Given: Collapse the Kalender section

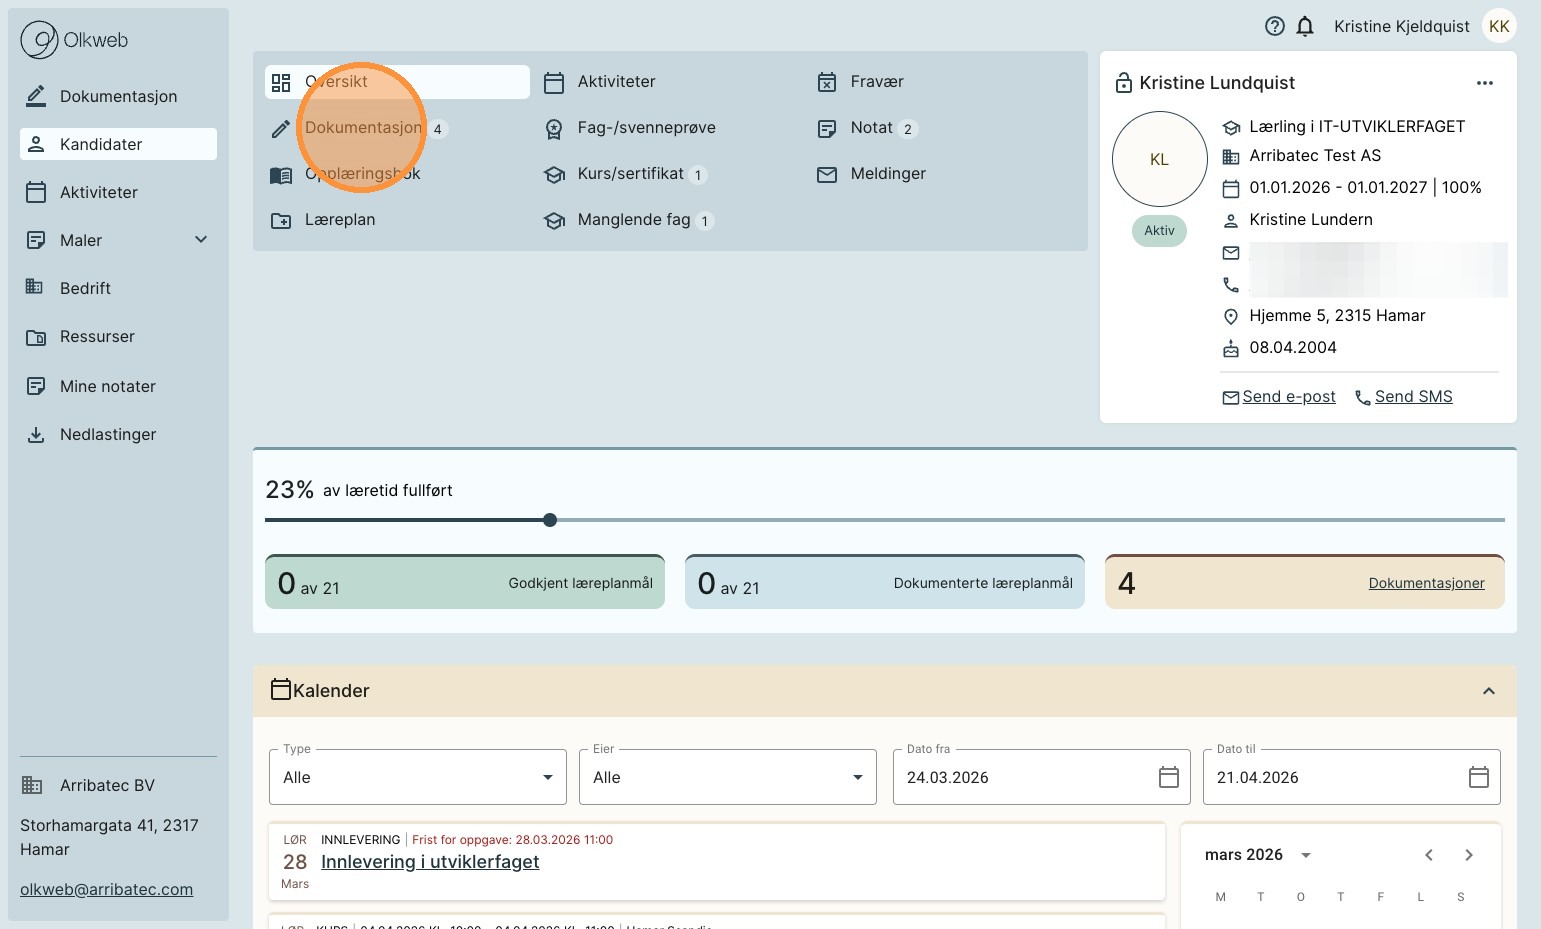Looking at the screenshot, I should (1488, 691).
